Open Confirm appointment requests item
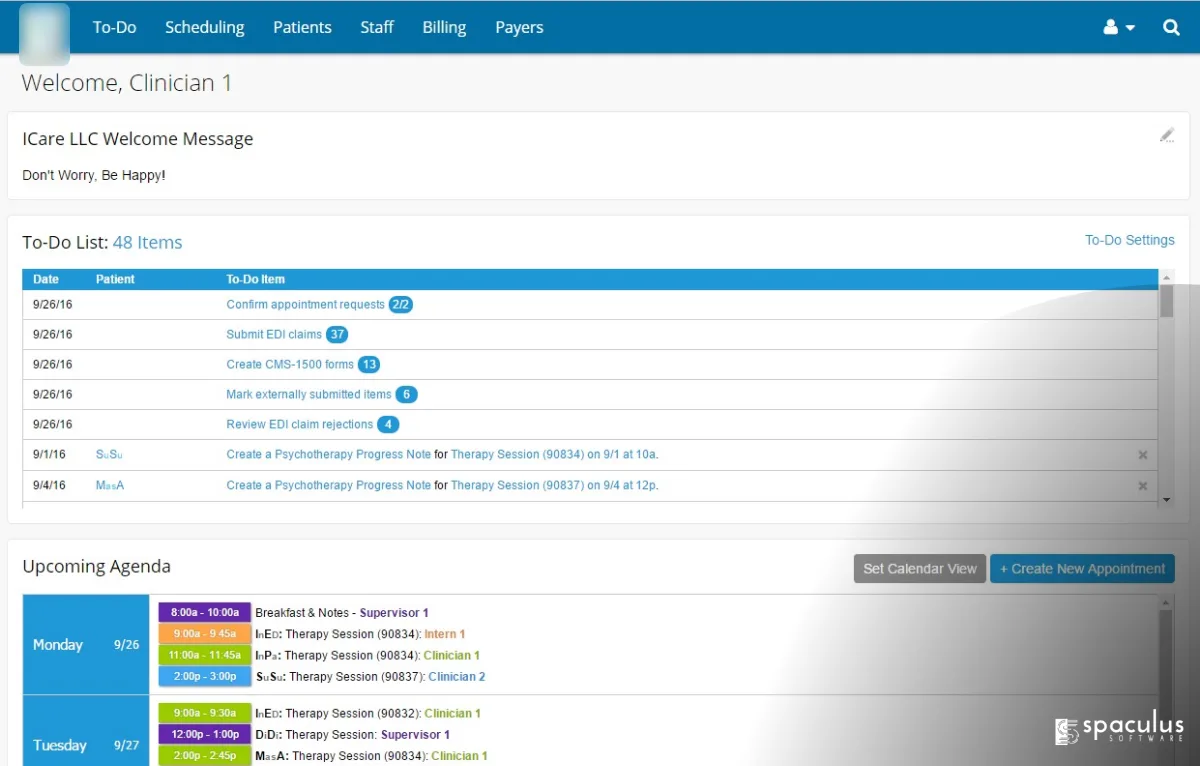Screen dimensions: 1200x766 pos(305,304)
